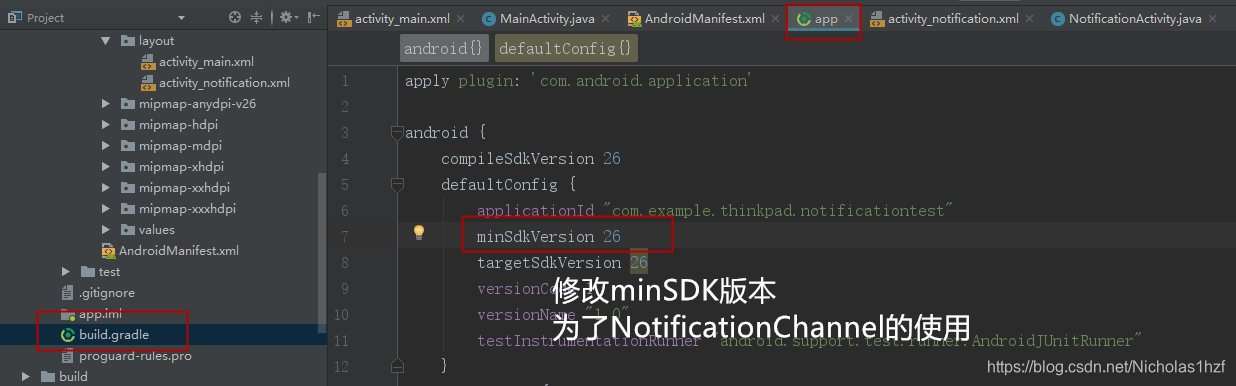Click the .gitignore file icon
Image resolution: width=1236 pixels, height=386 pixels.
(68, 293)
